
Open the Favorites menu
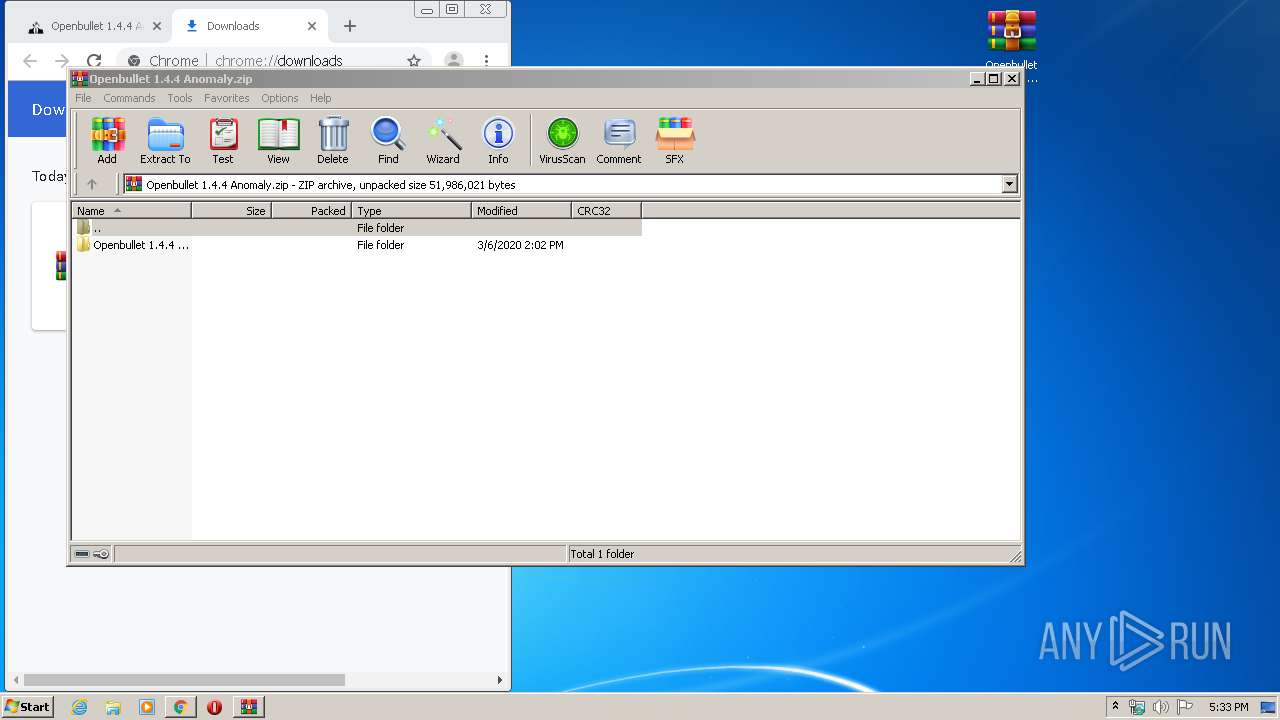click(227, 98)
